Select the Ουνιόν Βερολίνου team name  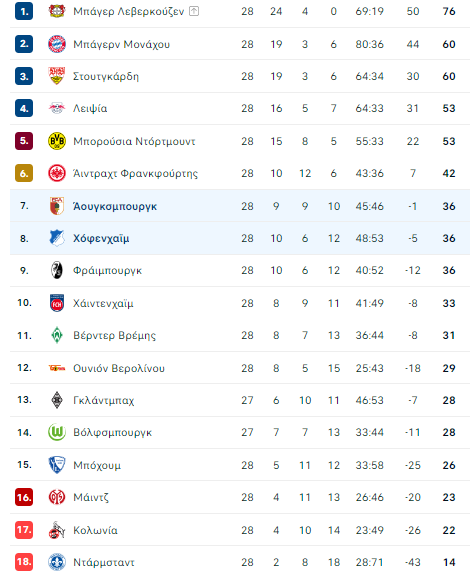119,368
